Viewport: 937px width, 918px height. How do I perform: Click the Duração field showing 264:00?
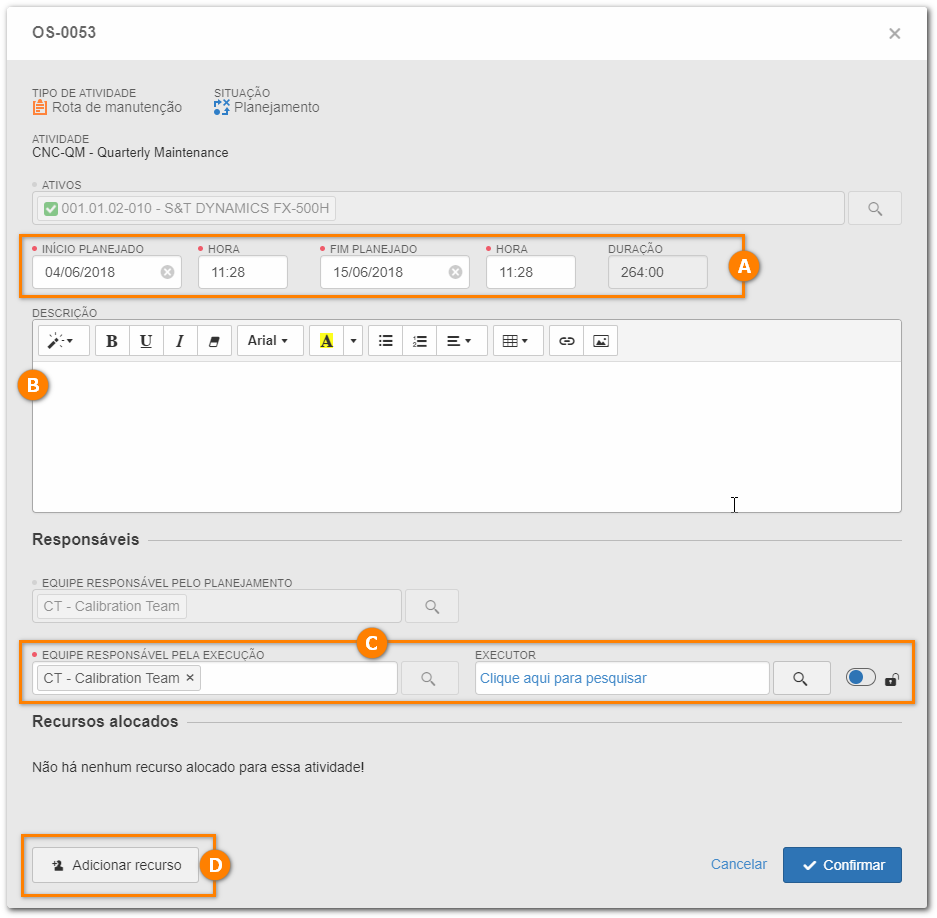[x=658, y=272]
